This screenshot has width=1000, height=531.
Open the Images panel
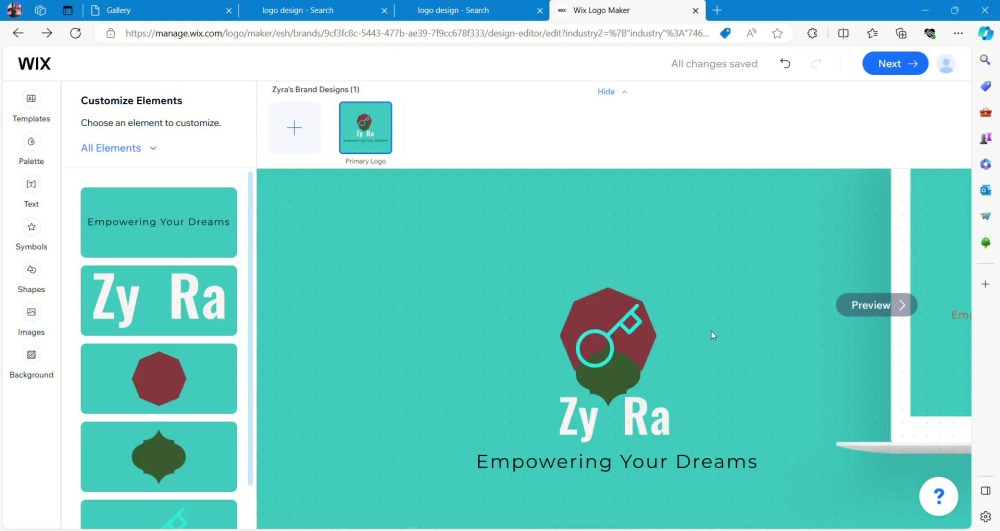click(31, 320)
